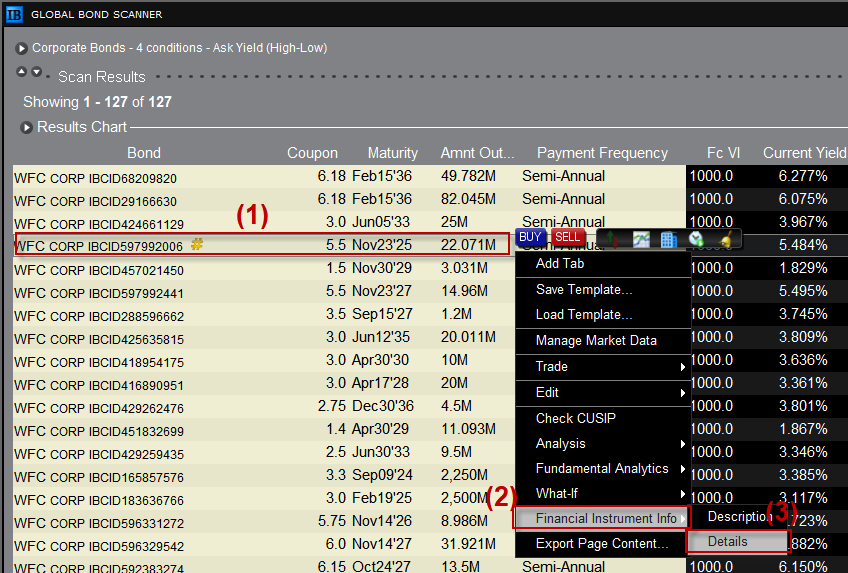Select Save Template... menu item
The height and width of the screenshot is (573, 848).
tap(604, 290)
